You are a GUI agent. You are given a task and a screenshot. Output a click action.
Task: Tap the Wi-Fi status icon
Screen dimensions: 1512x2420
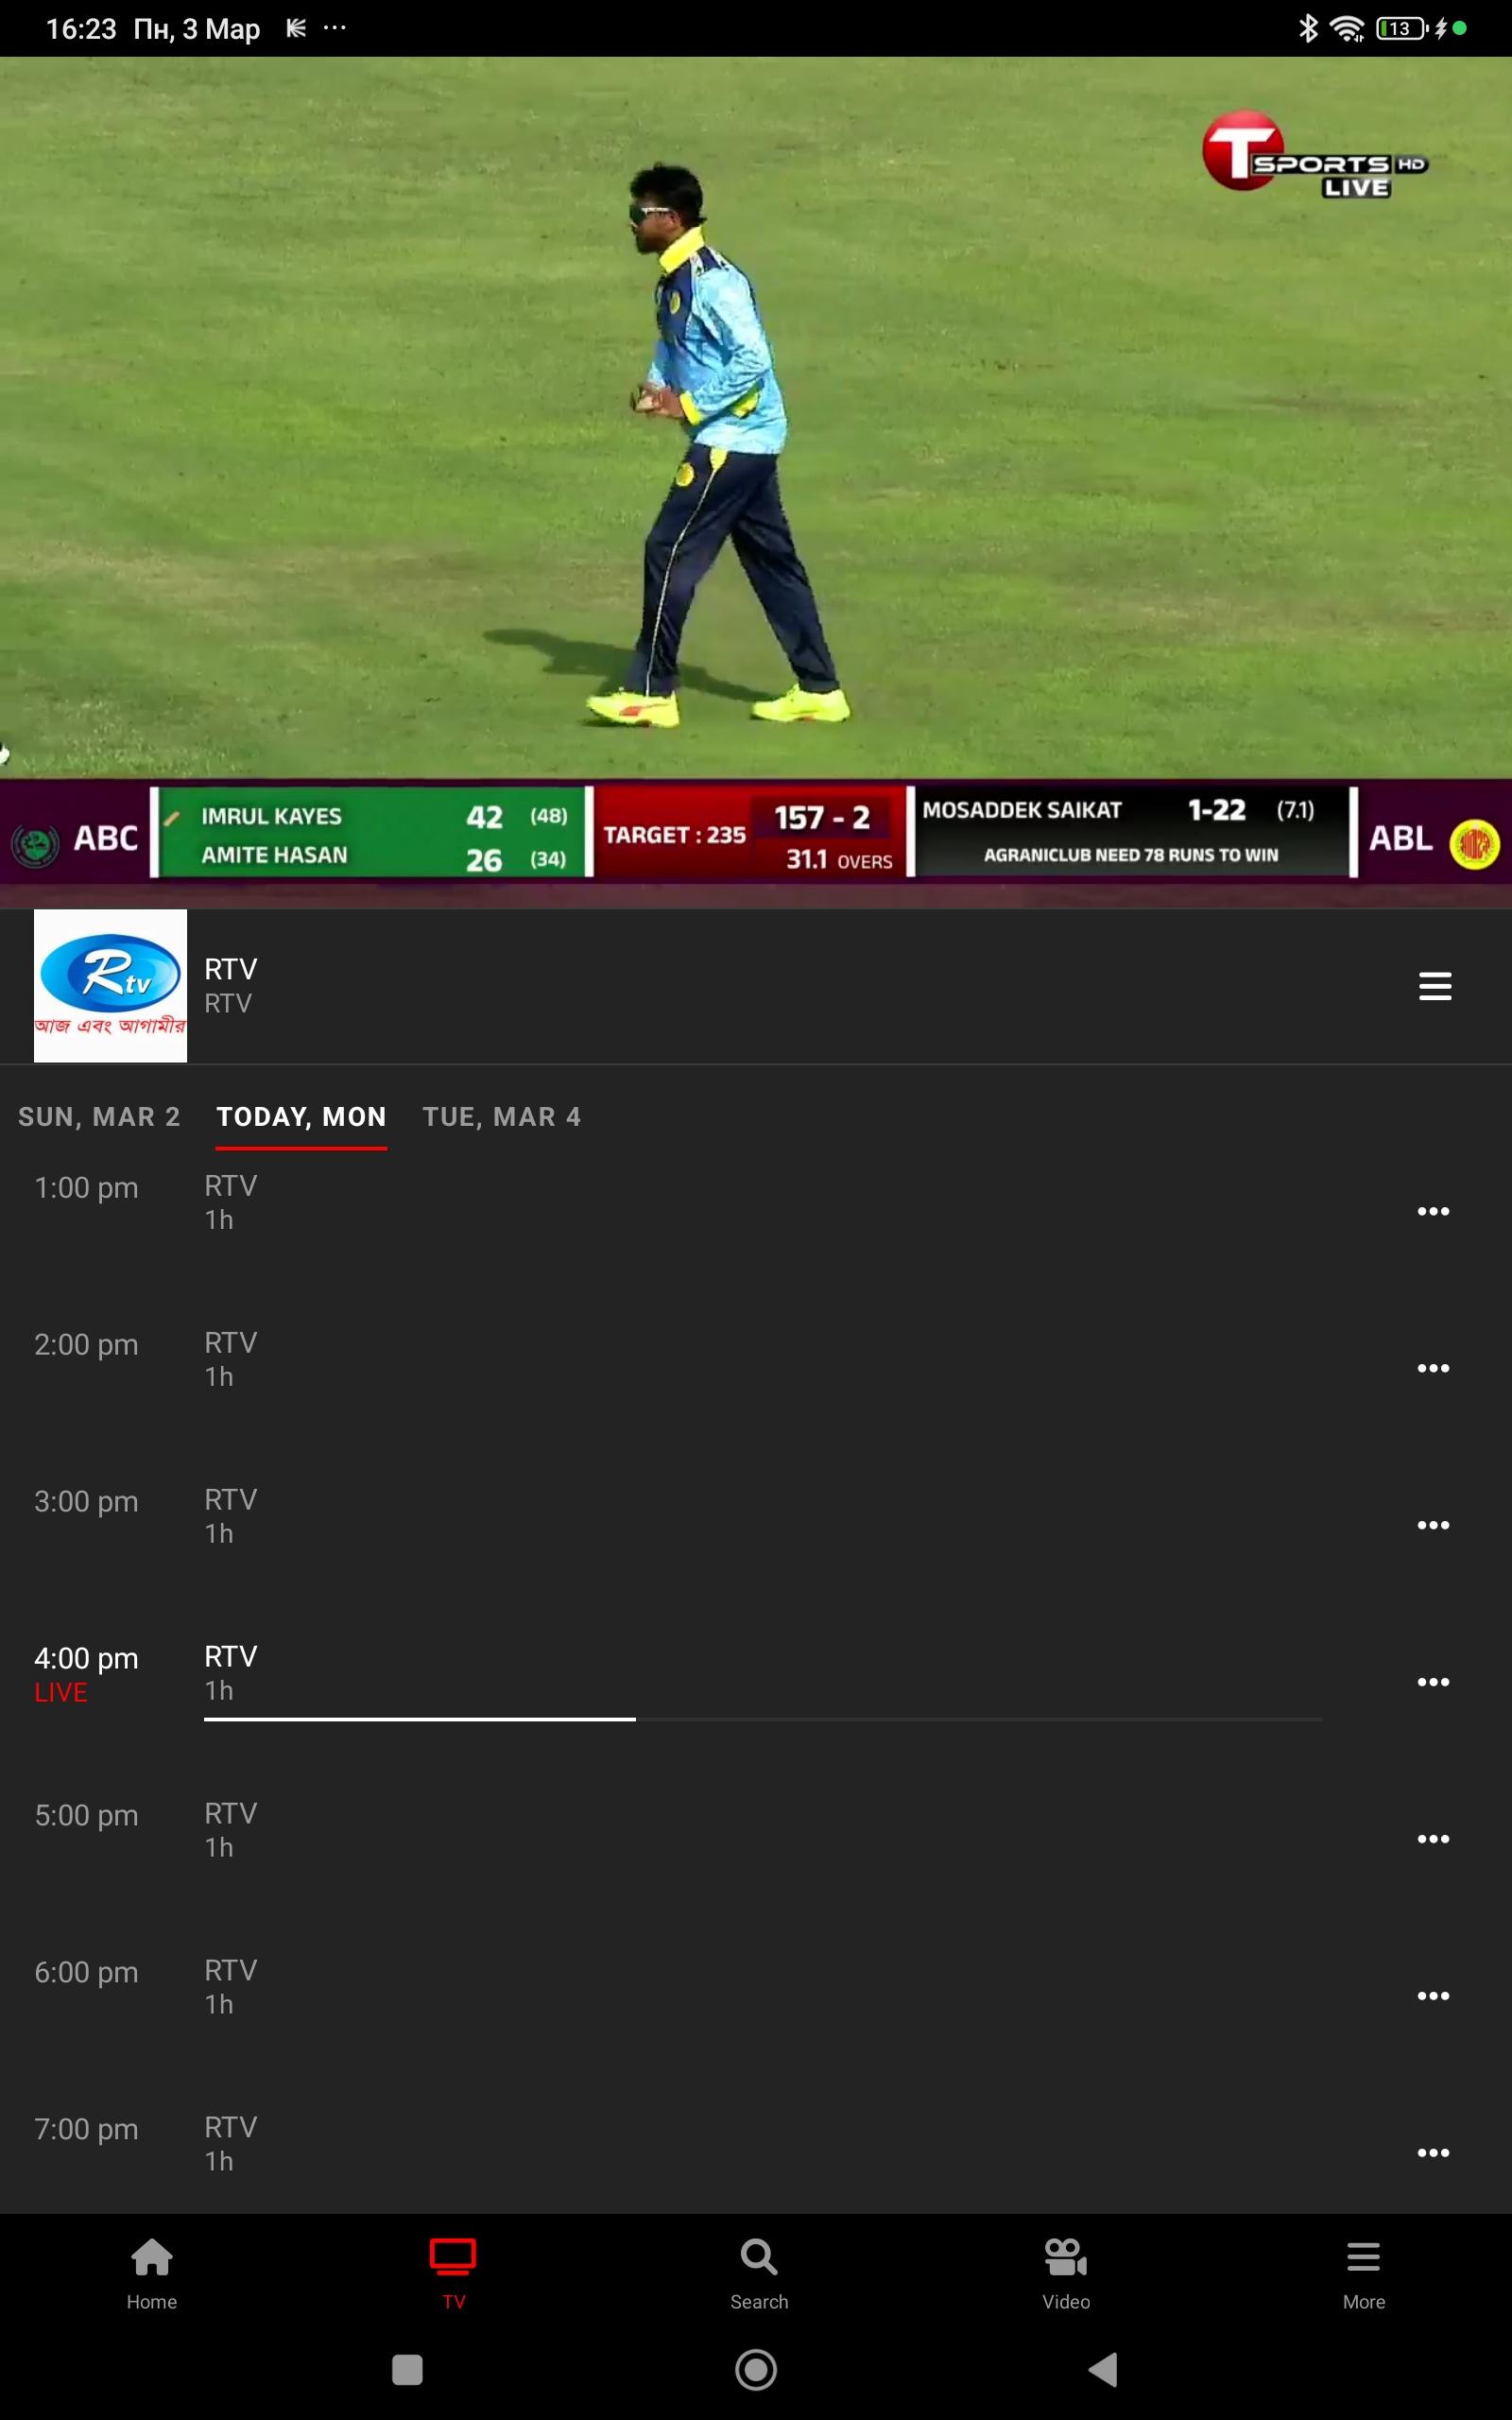point(1348,28)
